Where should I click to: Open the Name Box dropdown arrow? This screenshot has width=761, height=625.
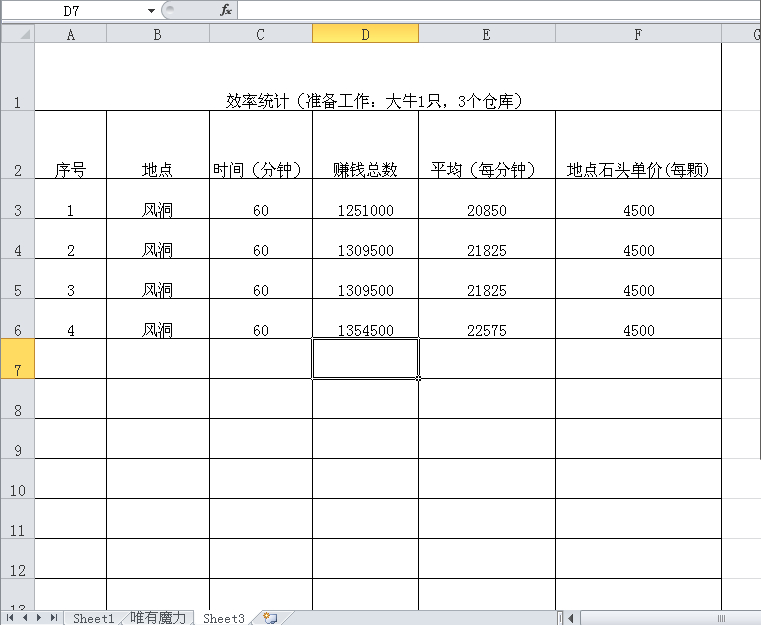[151, 10]
